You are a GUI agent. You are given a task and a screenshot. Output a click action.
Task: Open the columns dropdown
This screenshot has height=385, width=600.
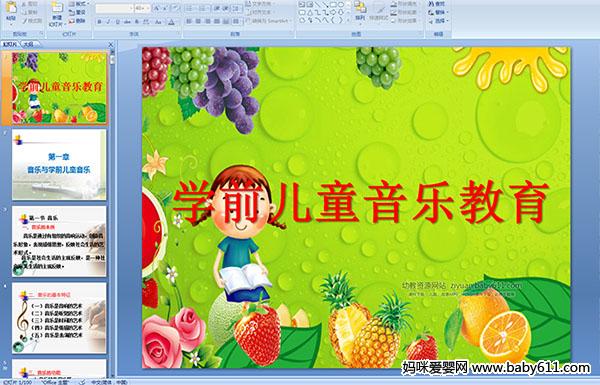click(236, 21)
